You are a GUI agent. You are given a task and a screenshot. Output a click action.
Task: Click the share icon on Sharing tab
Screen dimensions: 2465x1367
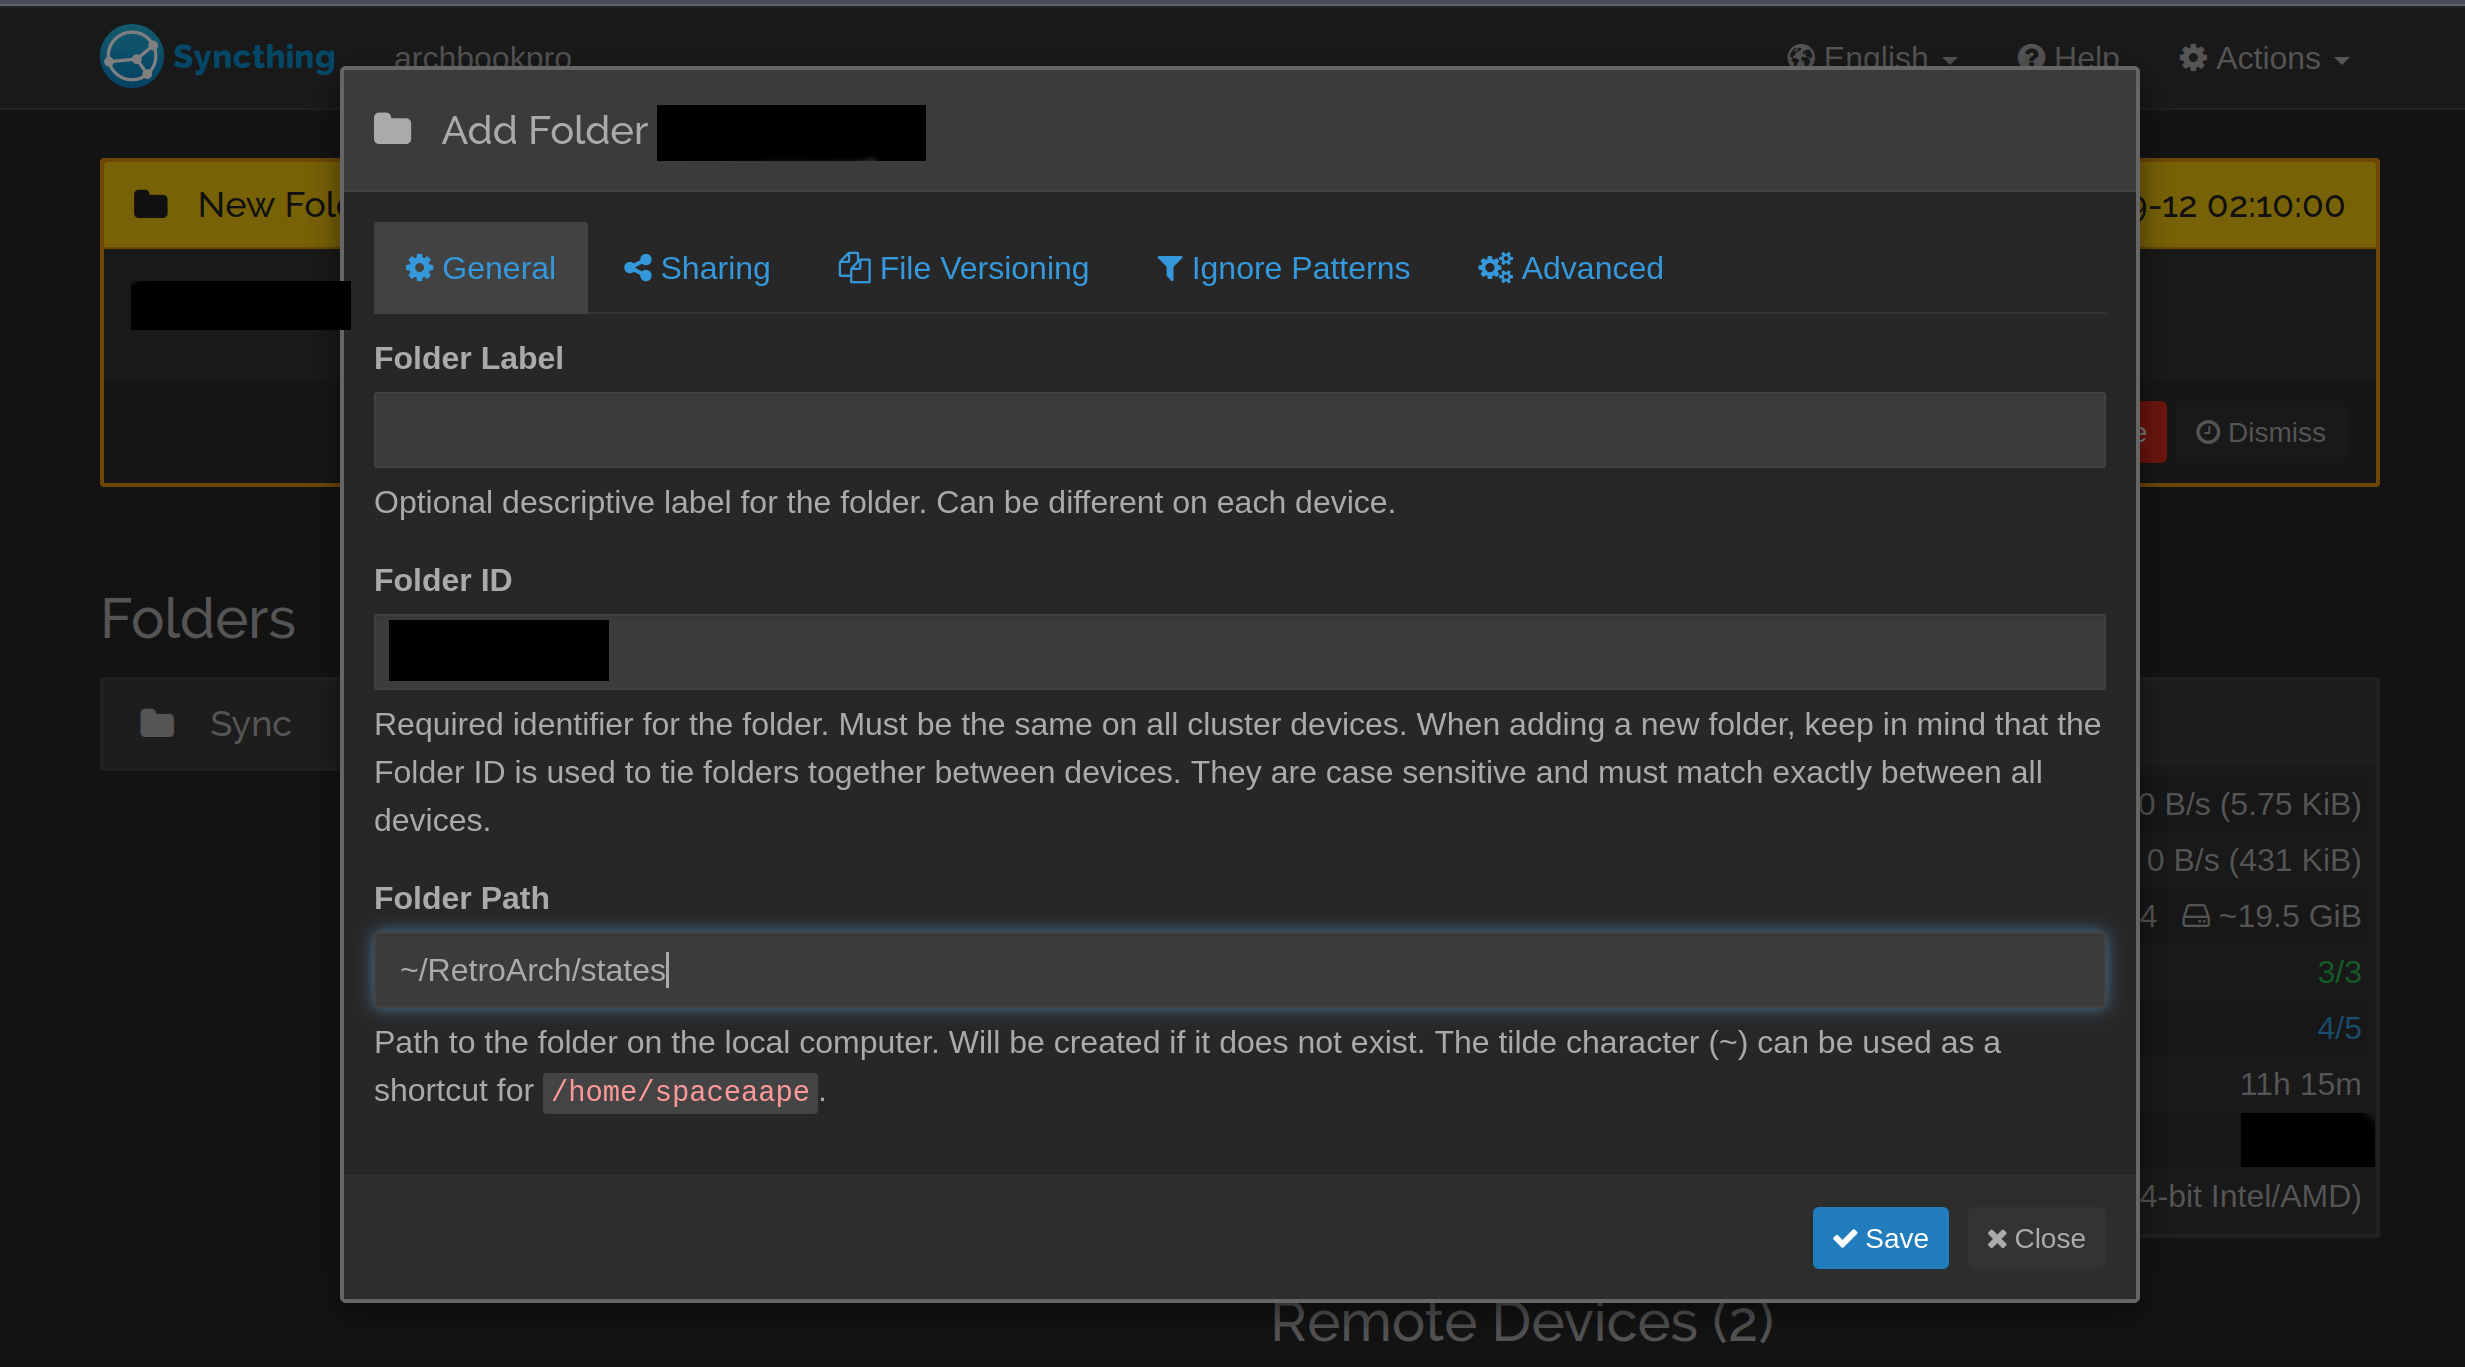[637, 268]
